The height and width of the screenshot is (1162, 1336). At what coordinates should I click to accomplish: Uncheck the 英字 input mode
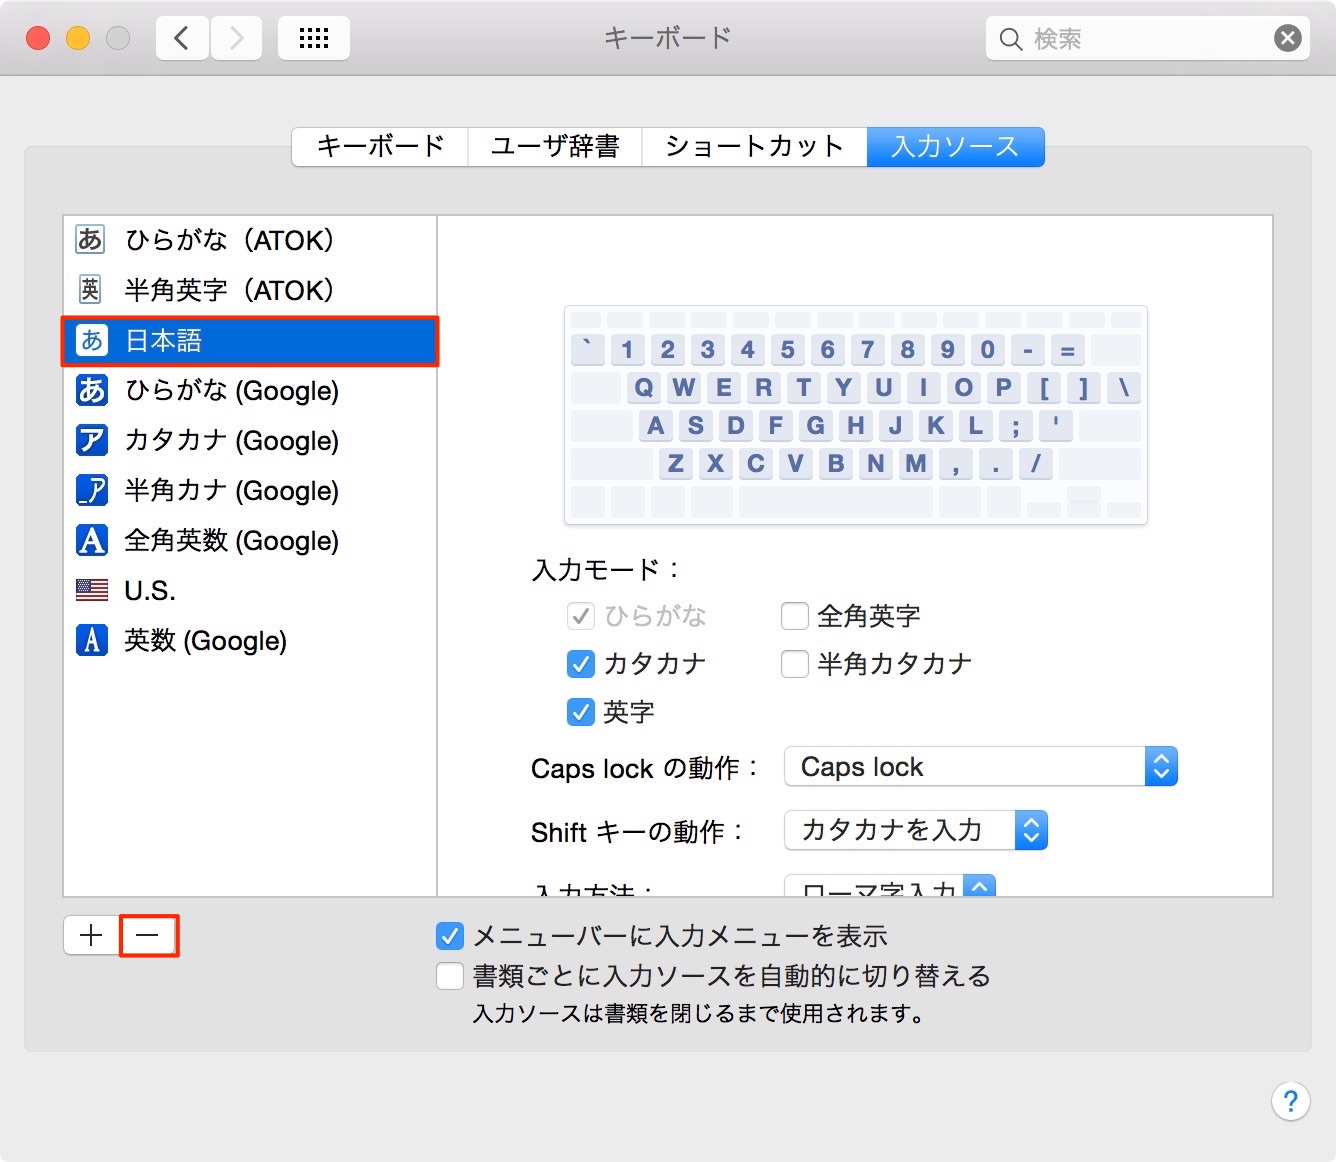point(581,712)
